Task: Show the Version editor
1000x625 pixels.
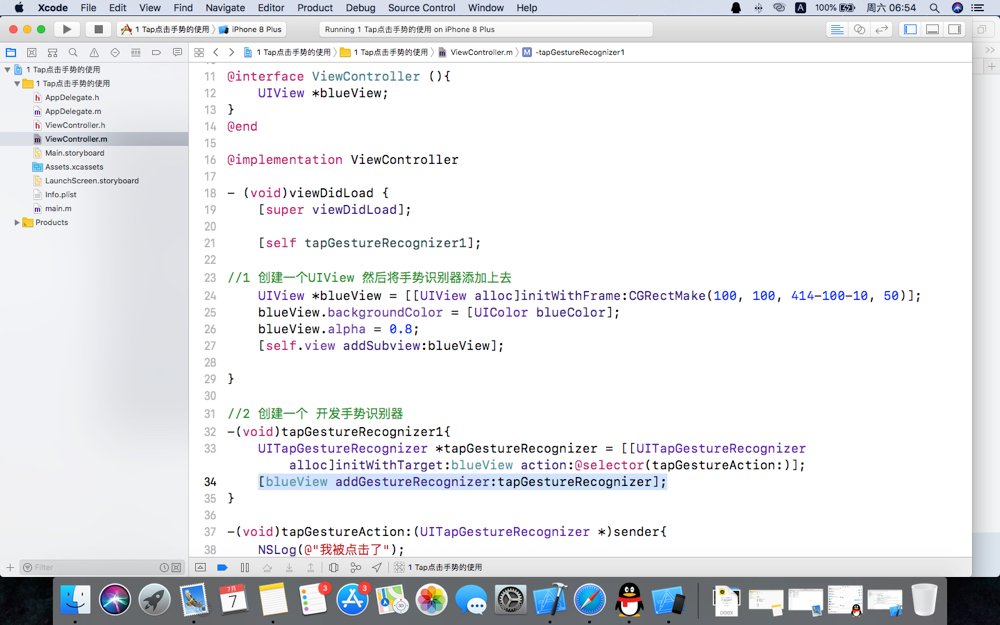Action: (x=881, y=29)
